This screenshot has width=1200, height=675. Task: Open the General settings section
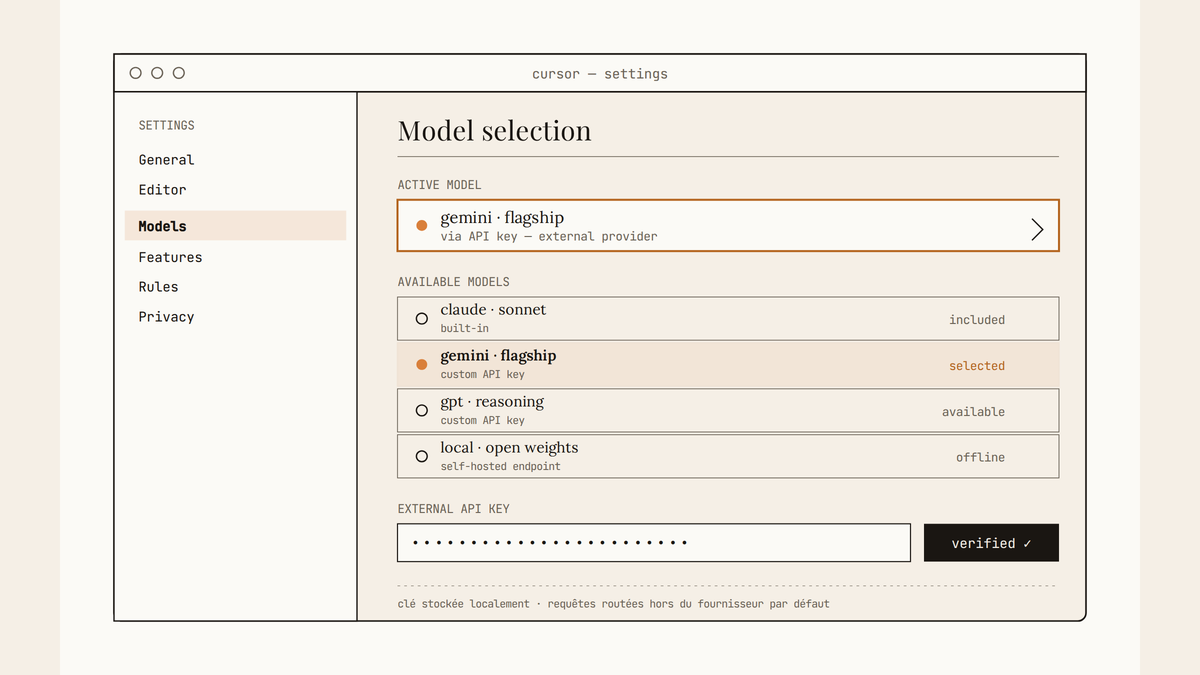coord(166,160)
